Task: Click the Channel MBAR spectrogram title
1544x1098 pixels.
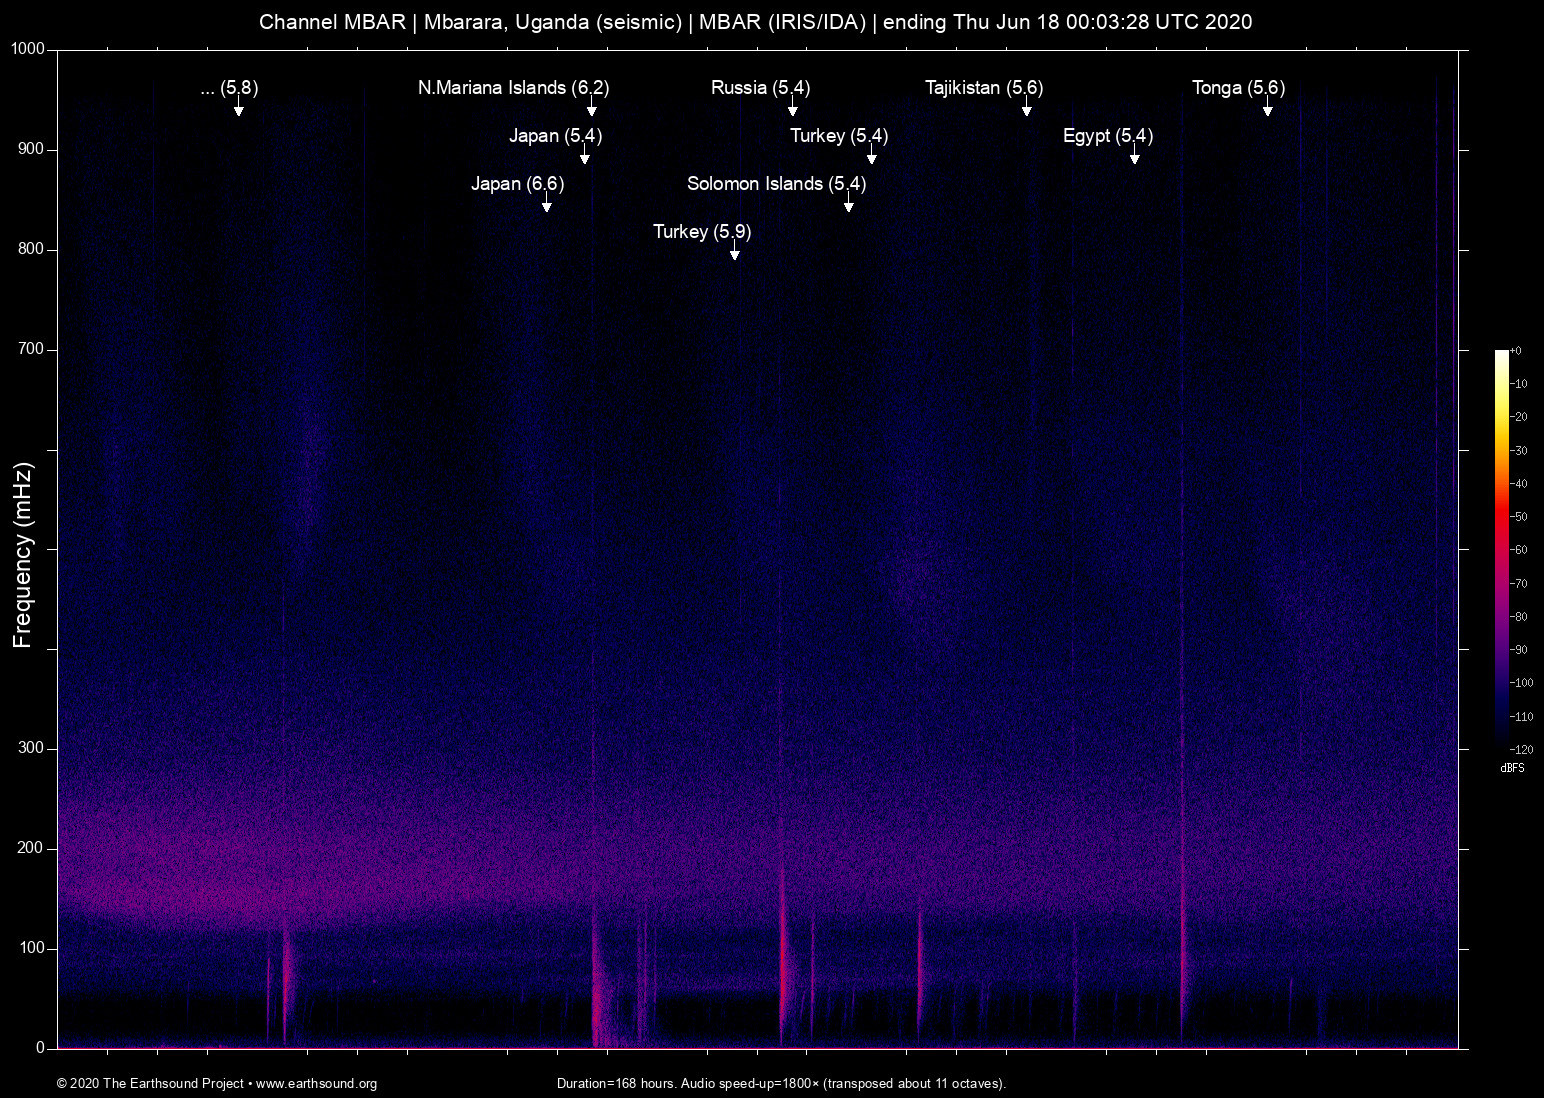Action: click(755, 21)
